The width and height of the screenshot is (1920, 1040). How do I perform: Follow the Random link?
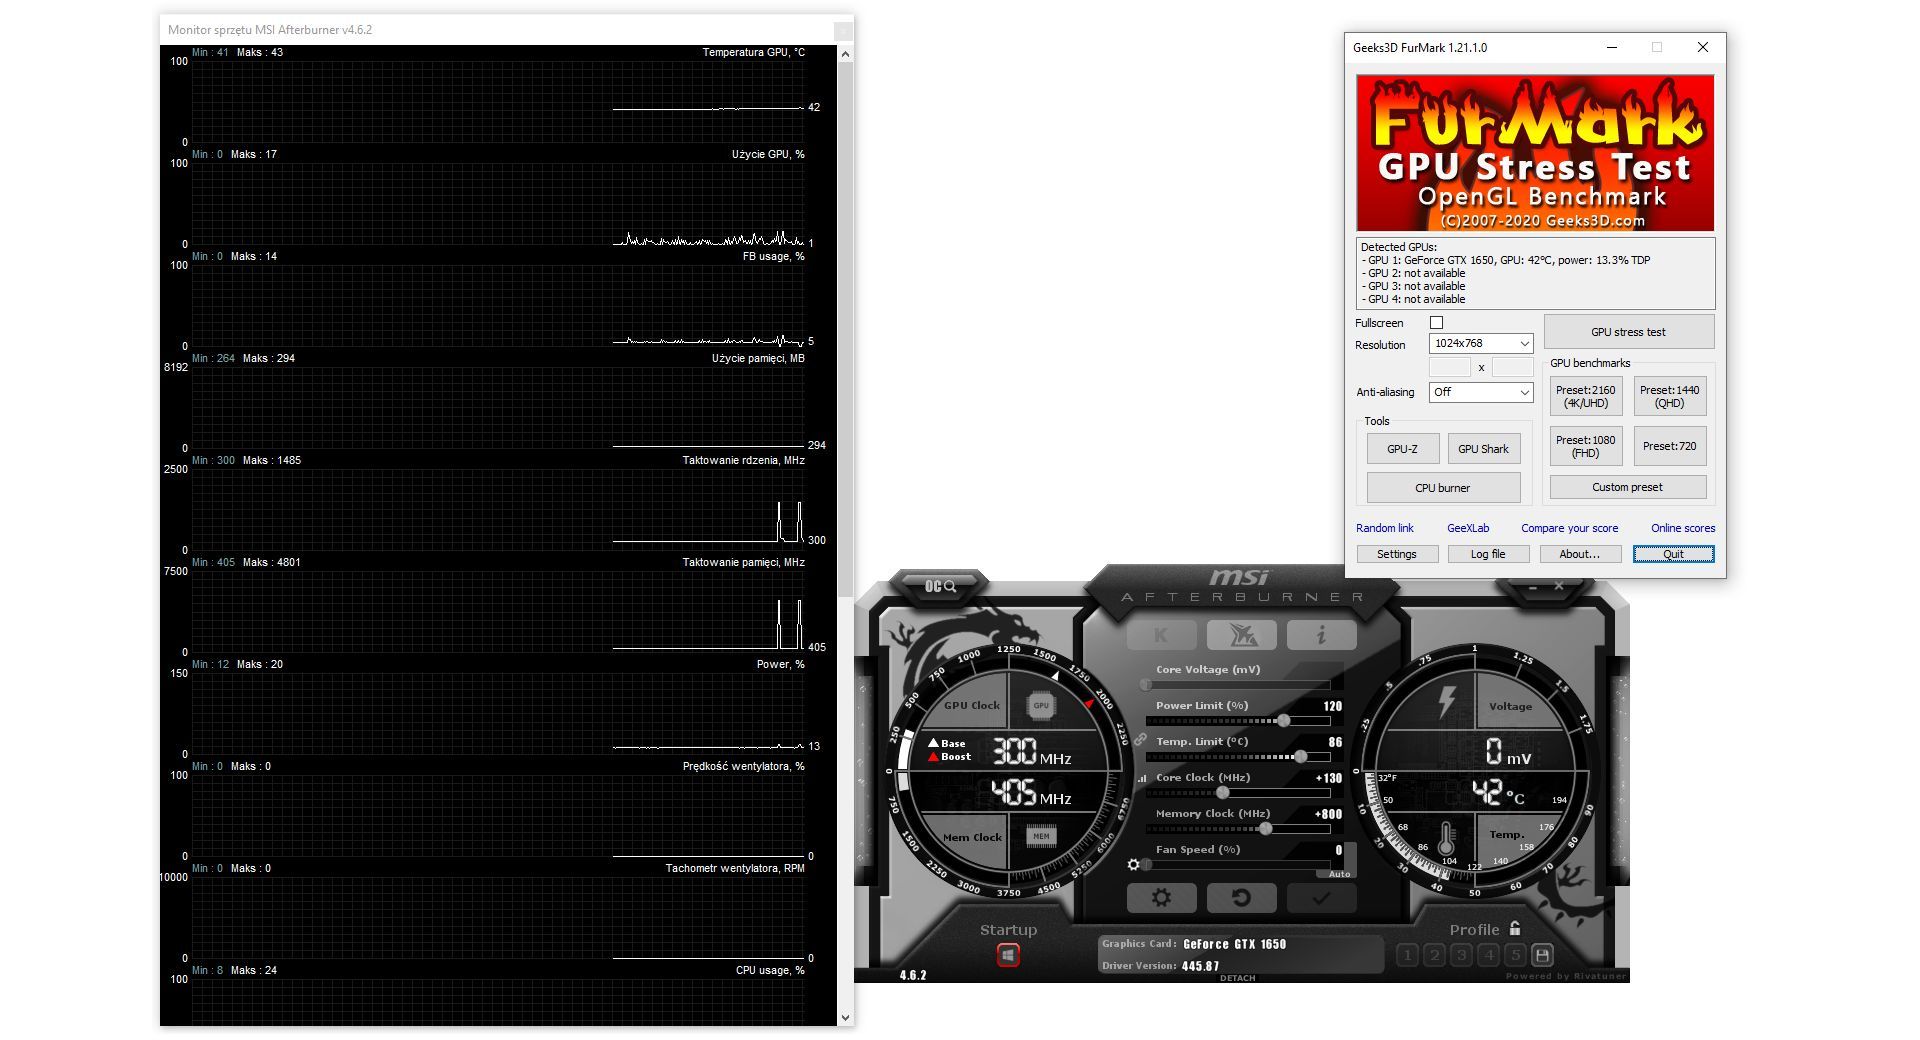pos(1384,528)
